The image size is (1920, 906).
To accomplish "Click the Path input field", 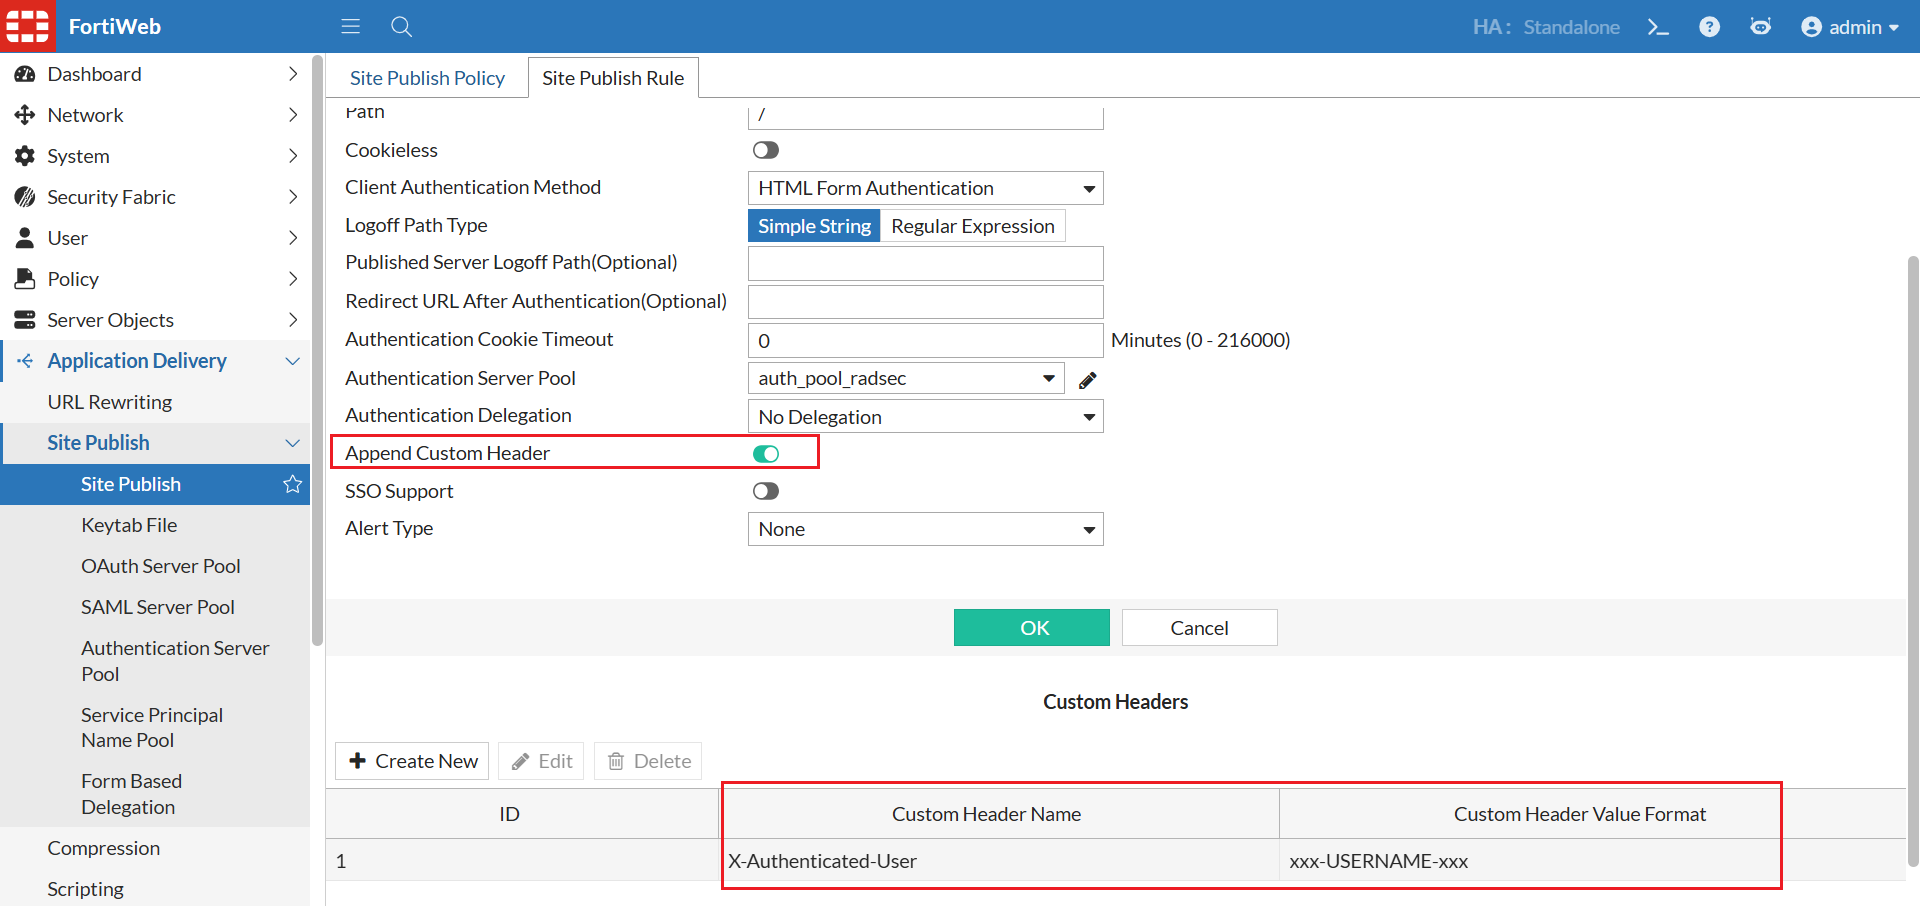I will pos(926,116).
